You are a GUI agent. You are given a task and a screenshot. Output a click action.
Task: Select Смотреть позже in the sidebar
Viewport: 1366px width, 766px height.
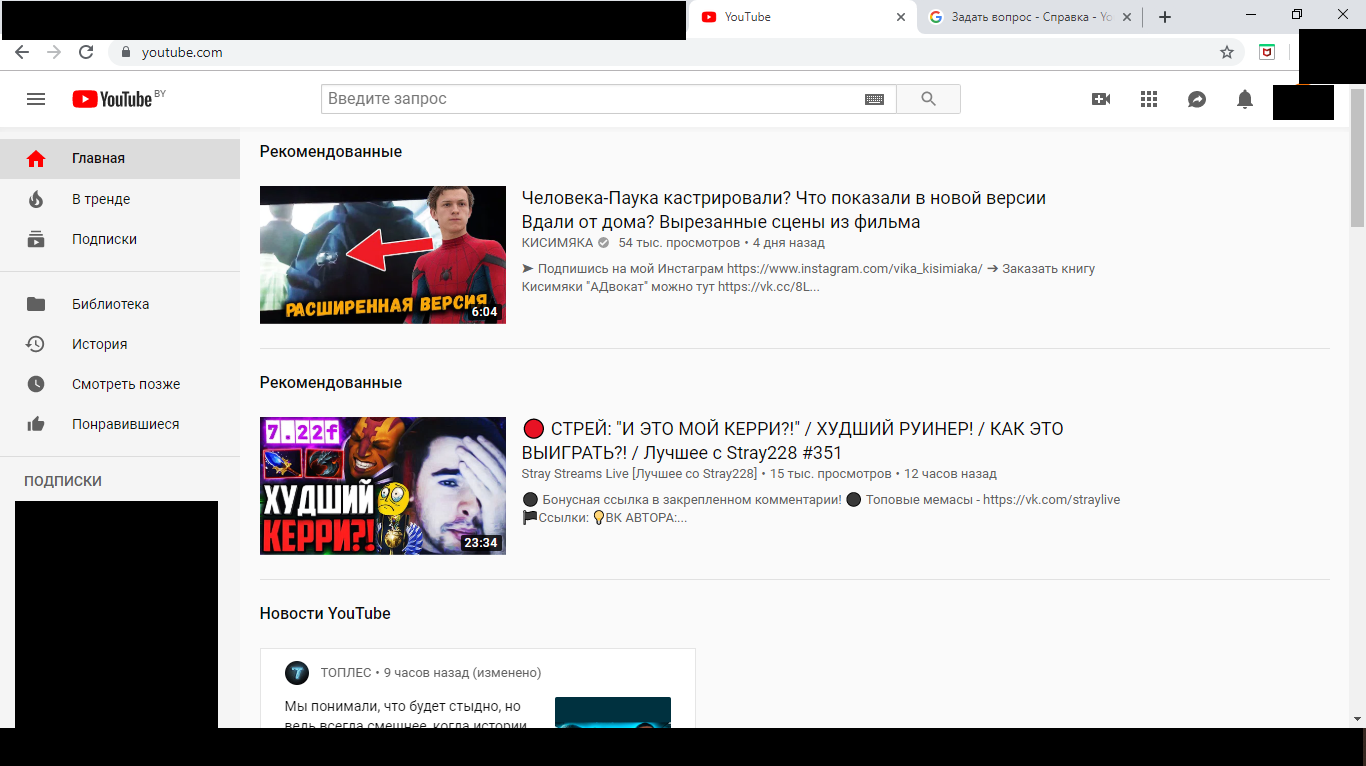(120, 384)
